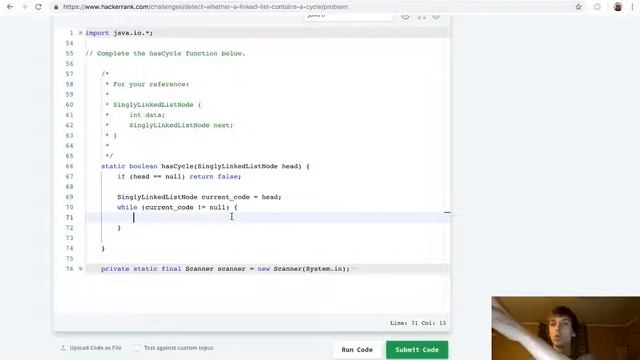This screenshot has height=360, width=640.
Task: Enable Test against custom input checkbox
Action: (x=137, y=348)
